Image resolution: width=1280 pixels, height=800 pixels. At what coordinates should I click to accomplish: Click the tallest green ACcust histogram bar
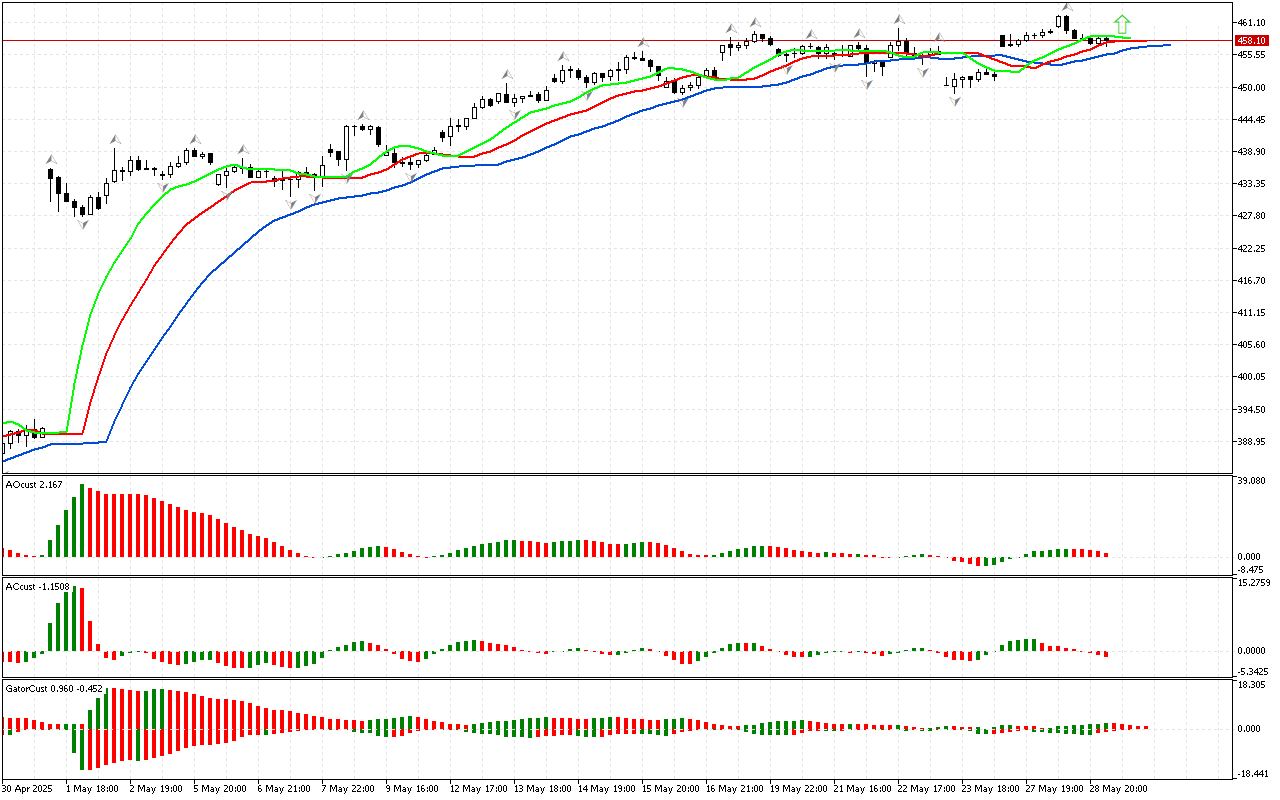[x=73, y=620]
